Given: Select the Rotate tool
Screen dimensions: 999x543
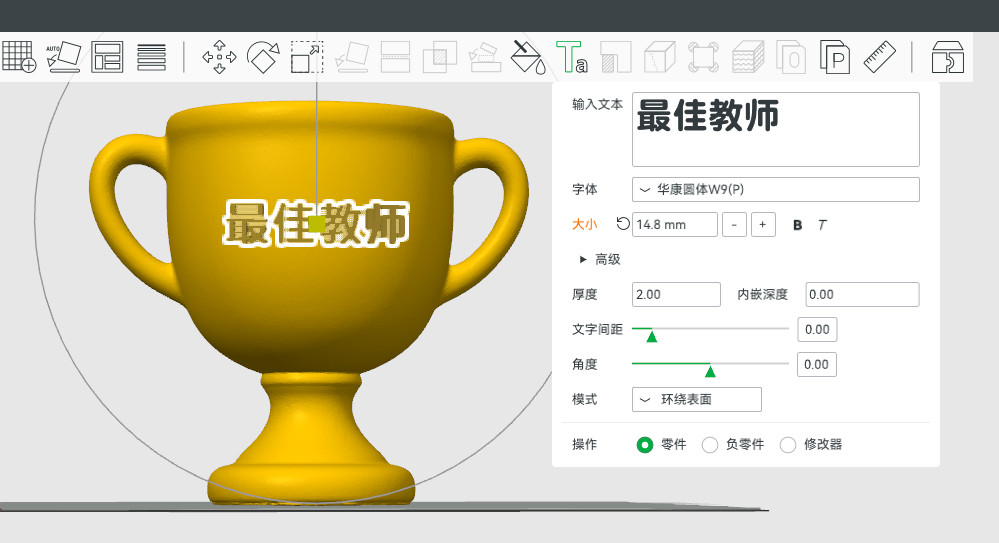Looking at the screenshot, I should (x=263, y=57).
